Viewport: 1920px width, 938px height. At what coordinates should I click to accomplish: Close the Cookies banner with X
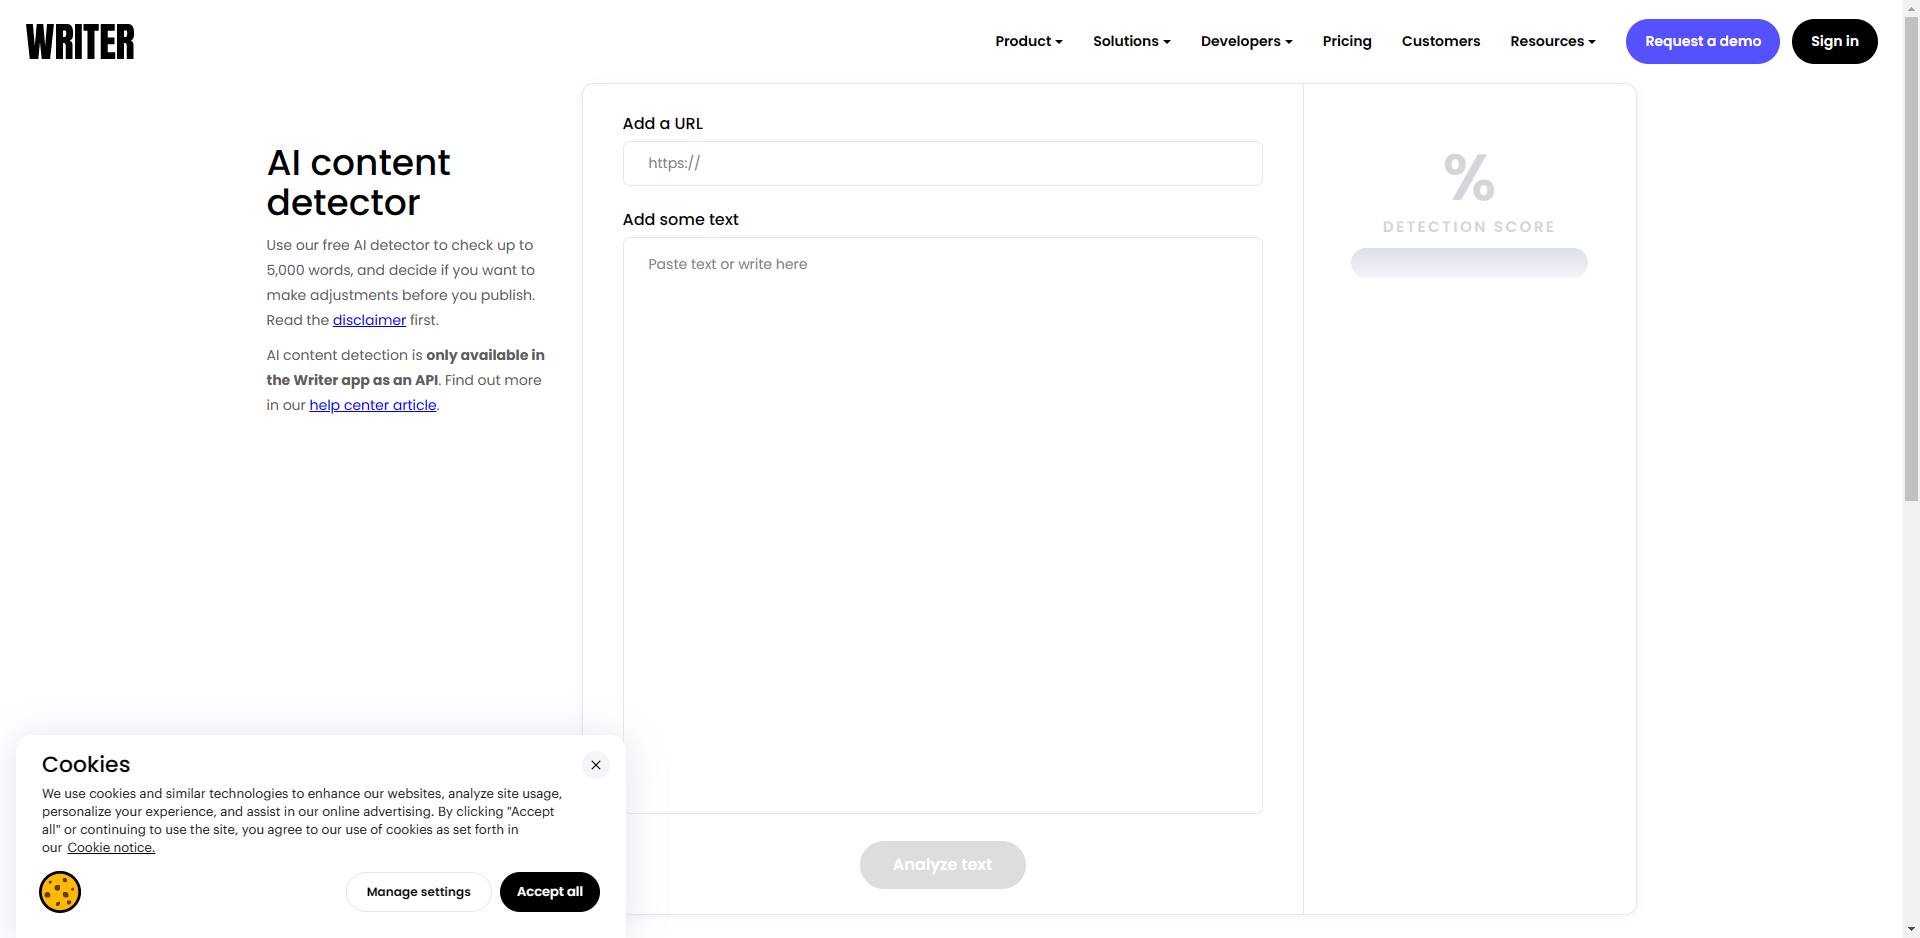[596, 765]
